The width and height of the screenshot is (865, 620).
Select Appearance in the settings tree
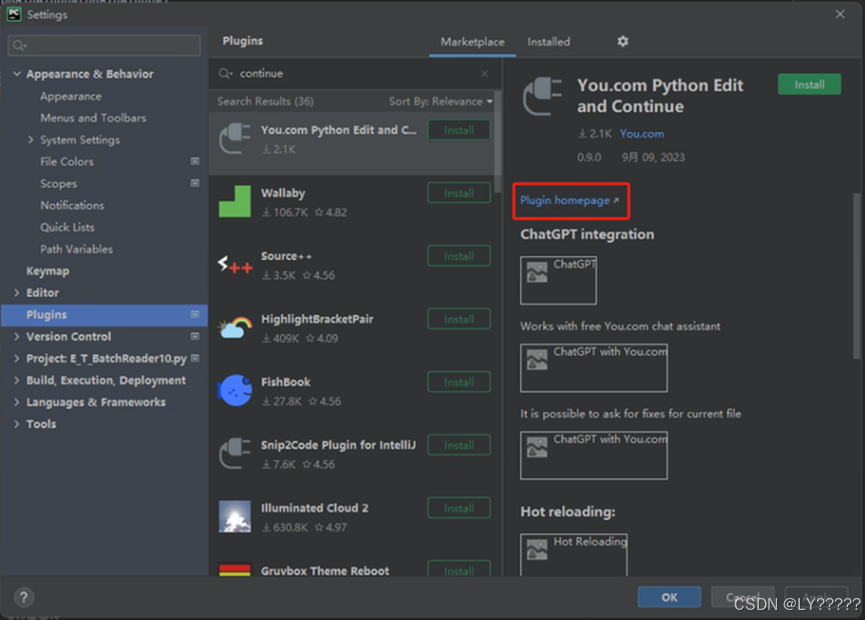pyautogui.click(x=71, y=96)
